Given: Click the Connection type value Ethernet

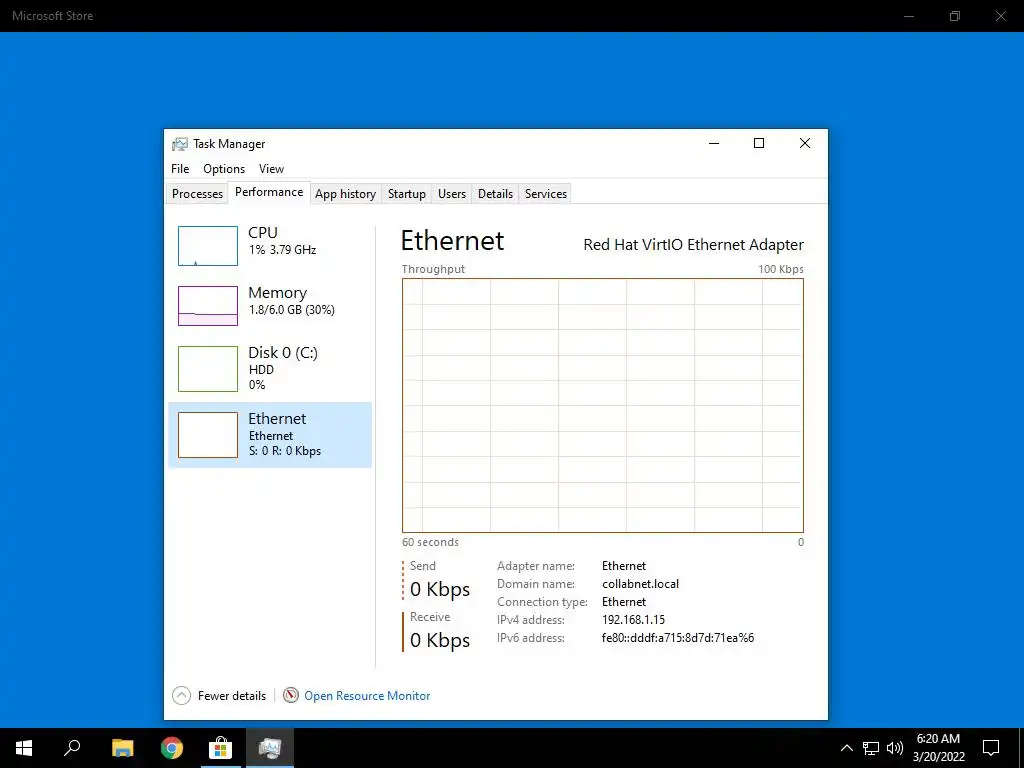Looking at the screenshot, I should point(624,602).
